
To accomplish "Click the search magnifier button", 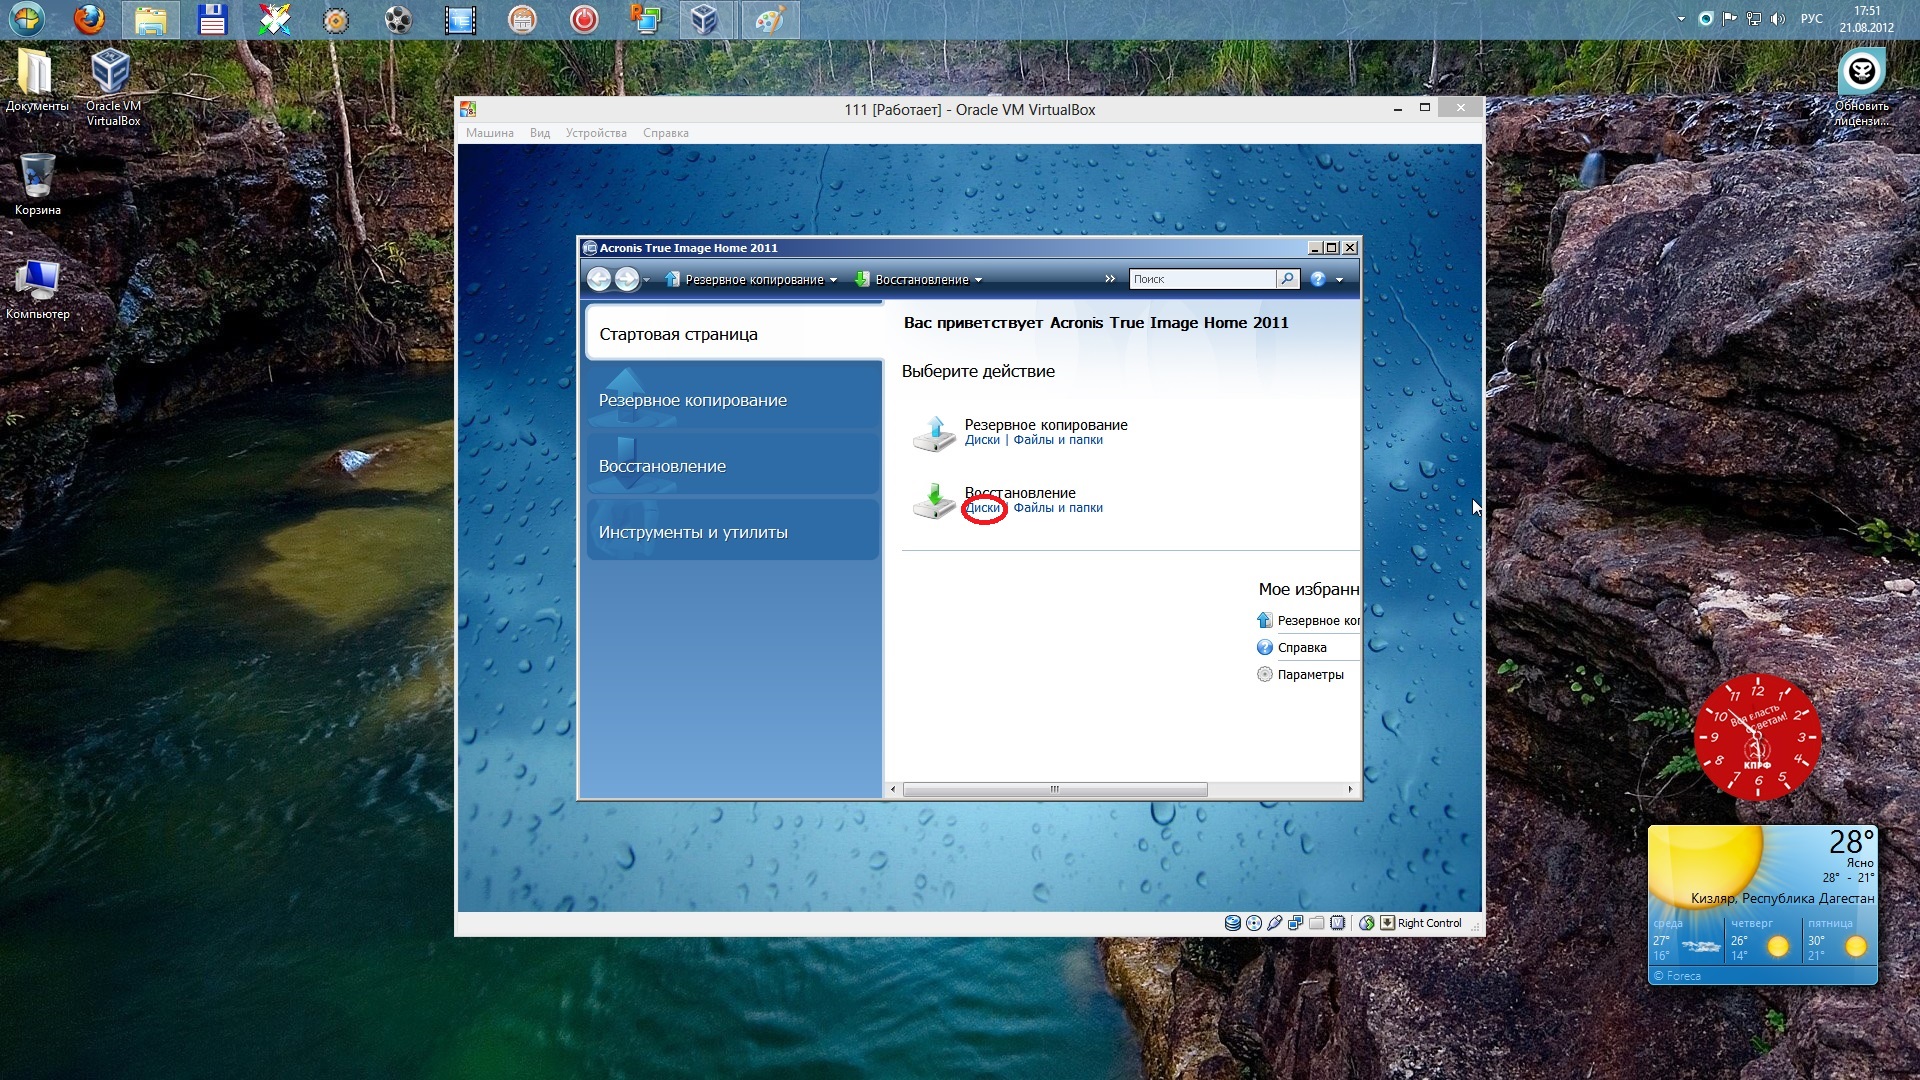I will pyautogui.click(x=1288, y=279).
